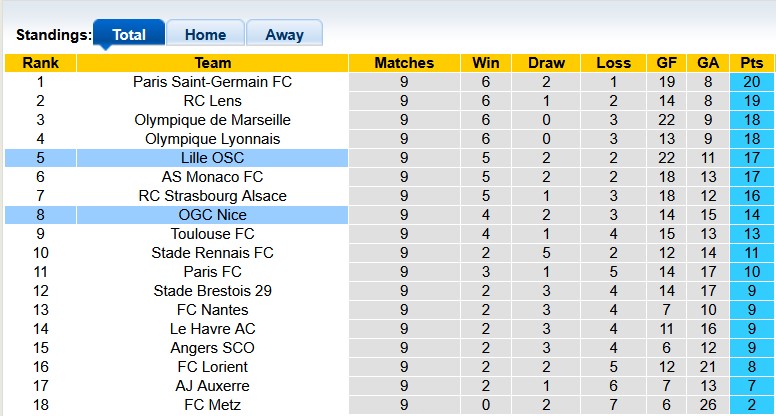Click the Matches column header
This screenshot has width=776, height=416.
point(404,63)
